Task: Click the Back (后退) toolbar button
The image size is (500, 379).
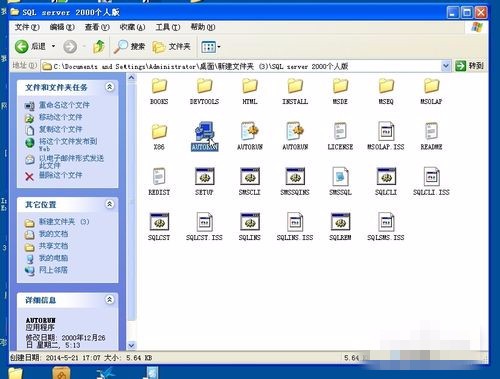Action: (x=30, y=46)
